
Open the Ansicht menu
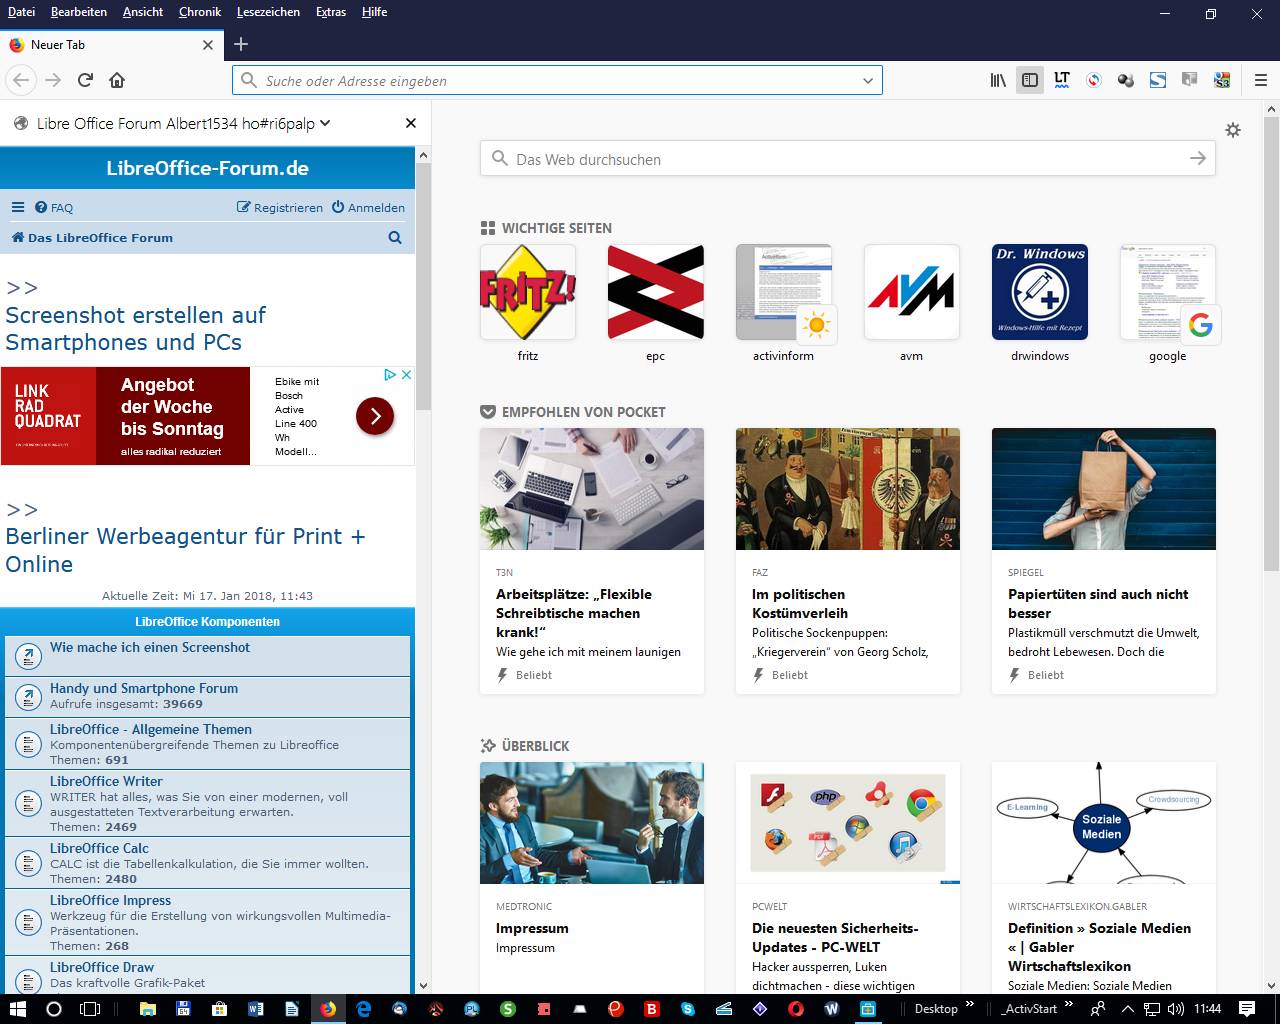(143, 12)
